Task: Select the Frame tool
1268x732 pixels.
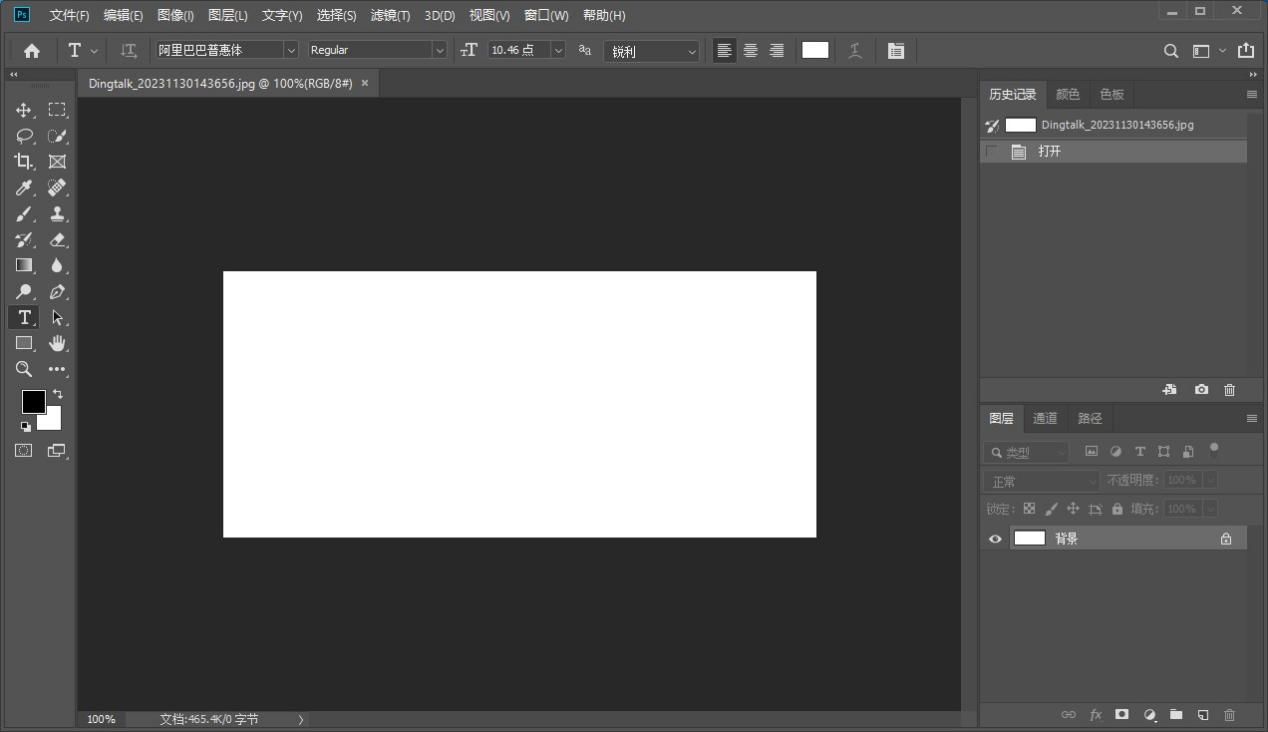Action: coord(57,162)
